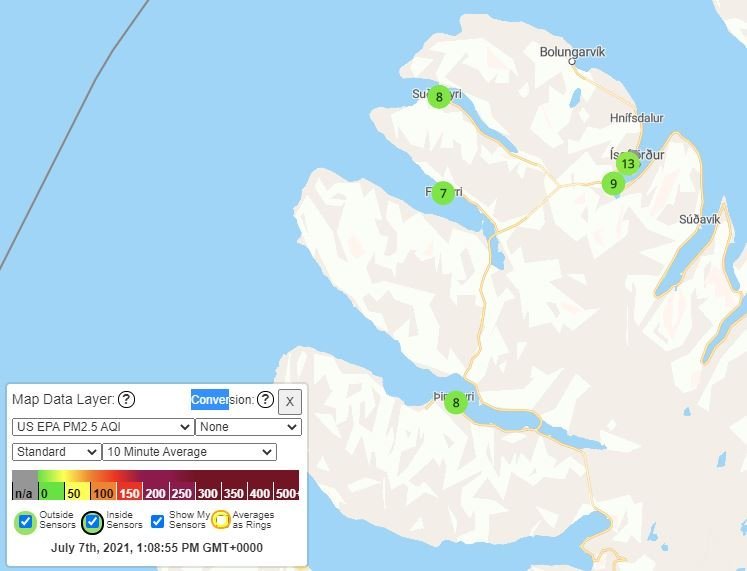Image resolution: width=747 pixels, height=571 pixels.
Task: Click the 150 segment of the AQI scale
Action: pyautogui.click(x=129, y=492)
